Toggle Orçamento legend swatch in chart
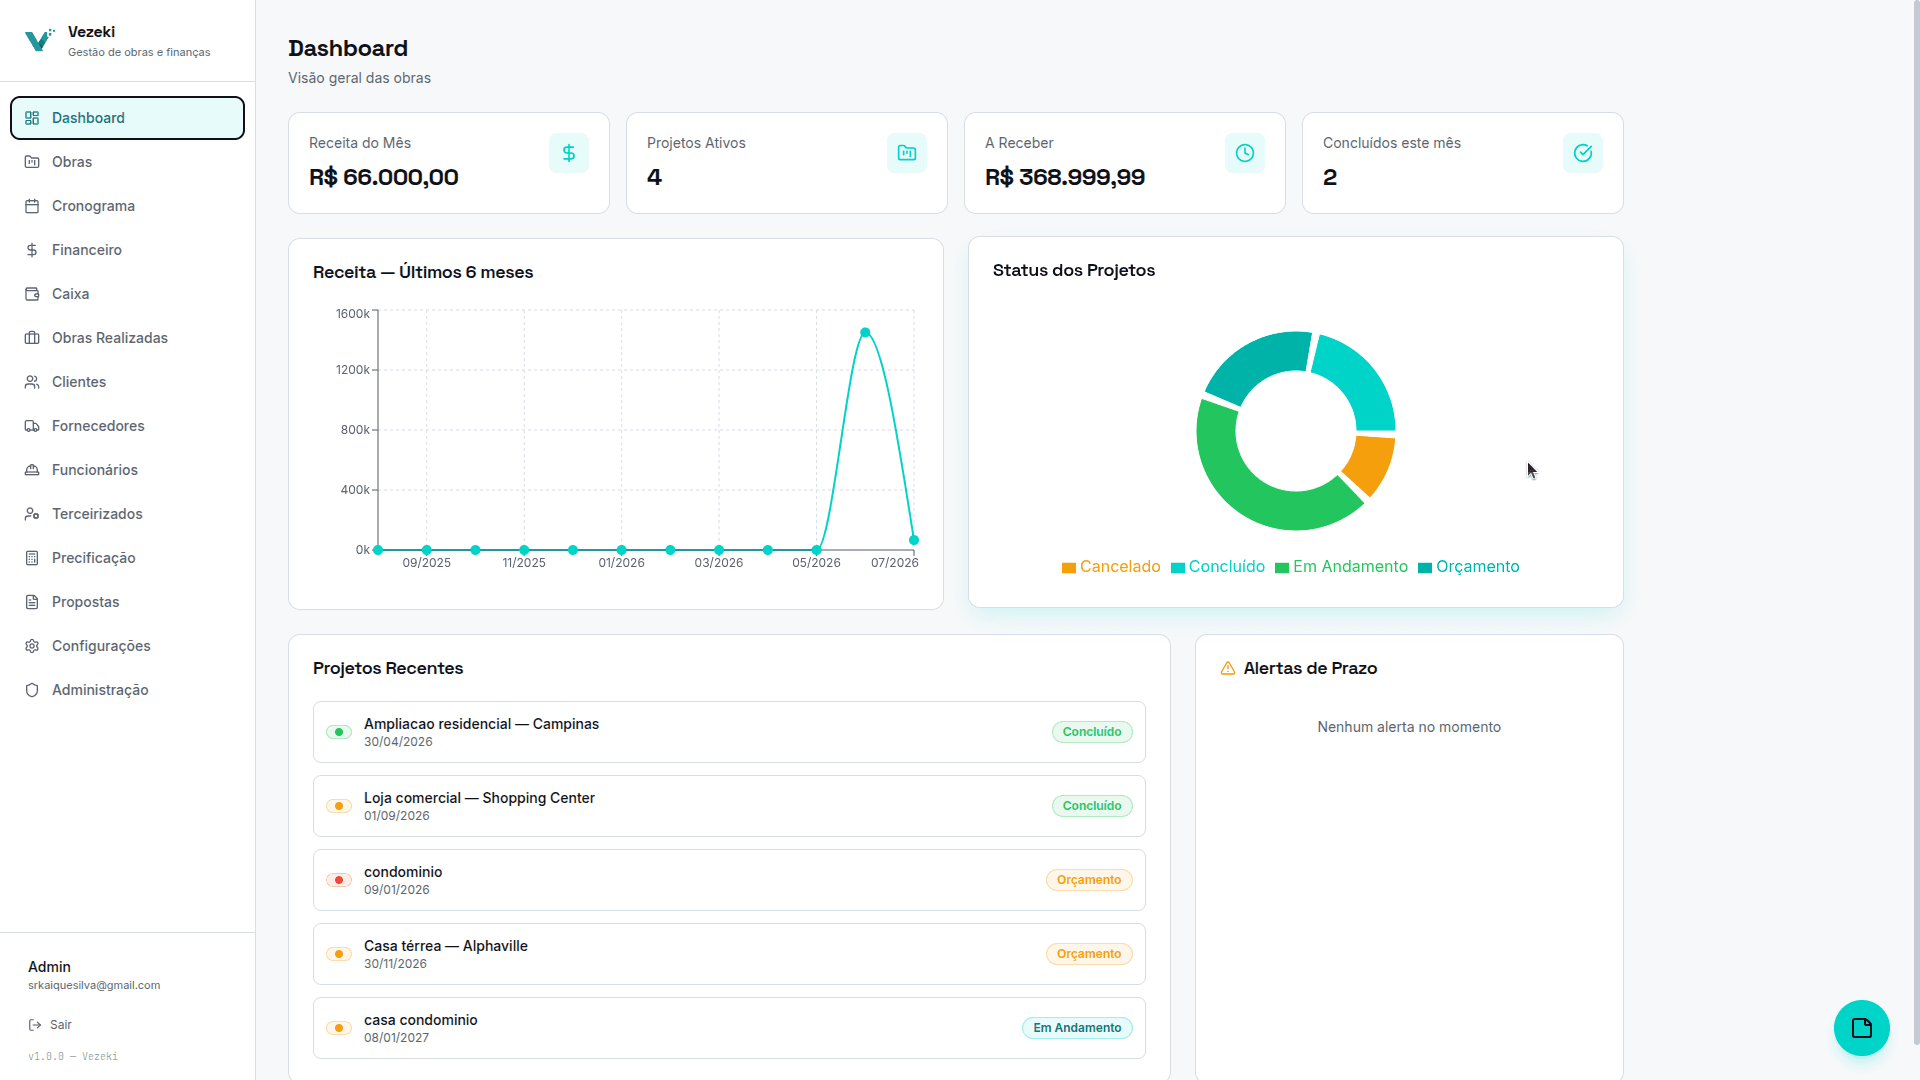The image size is (1920, 1080). point(1425,568)
